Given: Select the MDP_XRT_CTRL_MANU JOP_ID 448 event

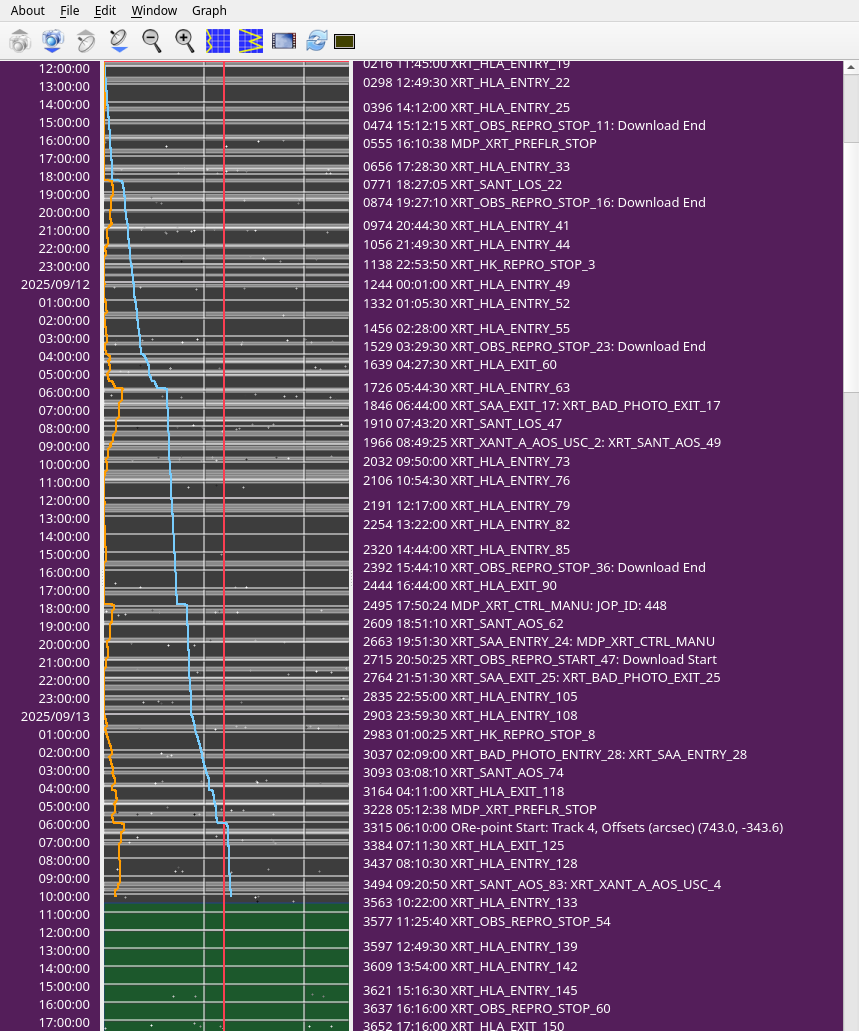Looking at the screenshot, I should [514, 605].
